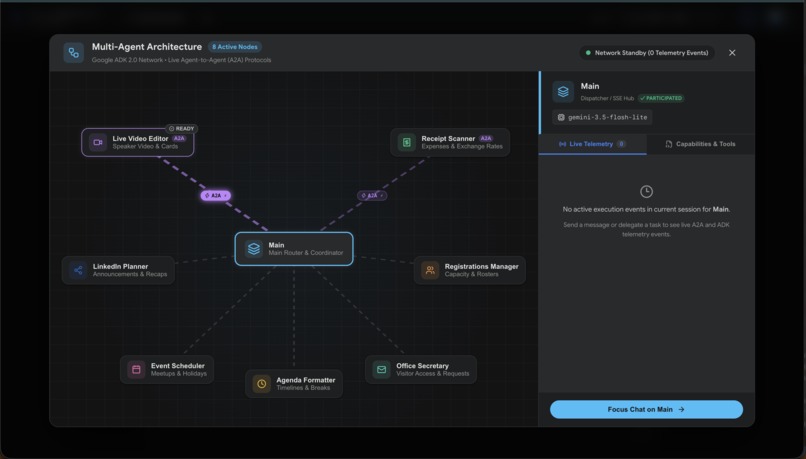This screenshot has width=806, height=459.
Task: Select the Live Video Editor node
Action: click(138, 142)
